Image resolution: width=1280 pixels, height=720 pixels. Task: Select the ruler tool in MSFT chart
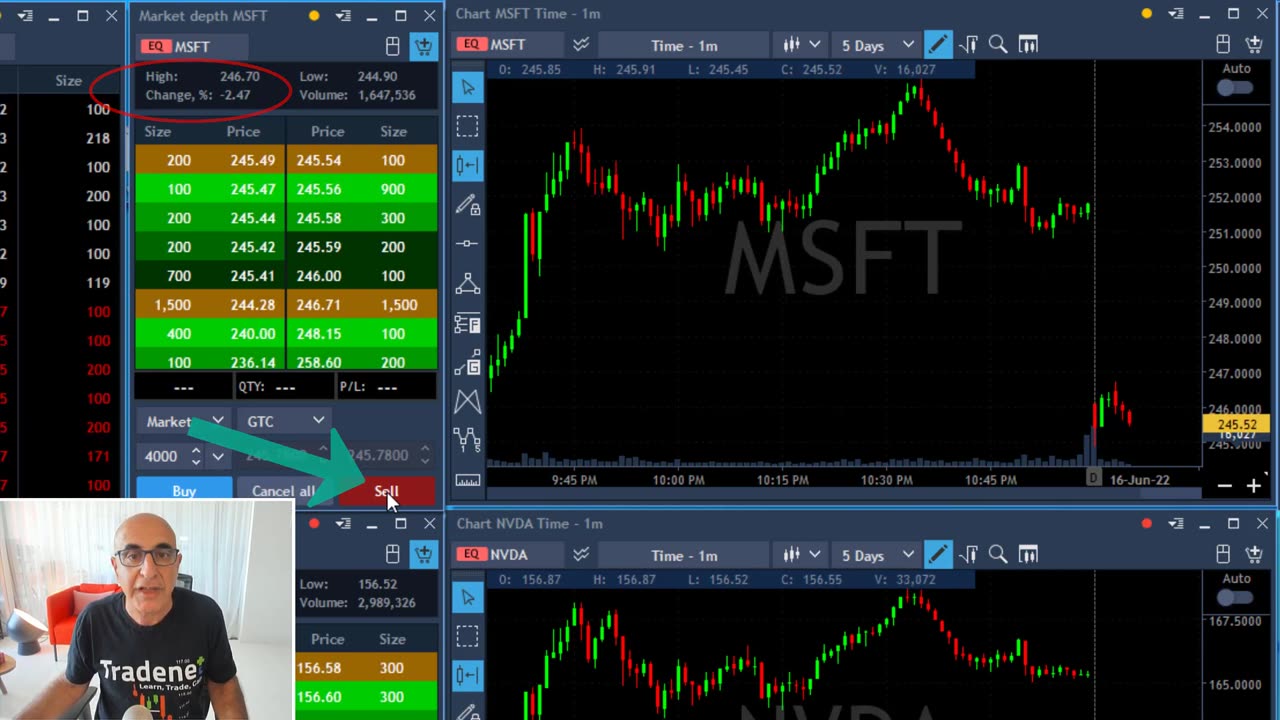point(467,480)
